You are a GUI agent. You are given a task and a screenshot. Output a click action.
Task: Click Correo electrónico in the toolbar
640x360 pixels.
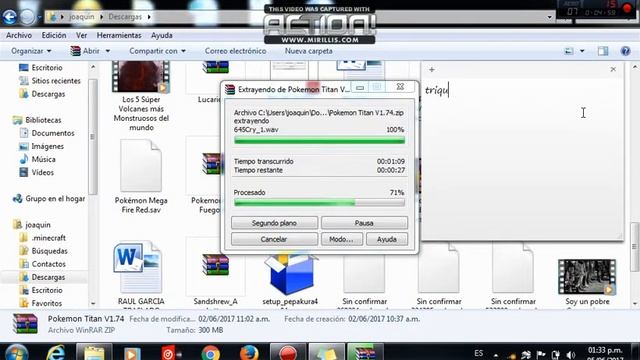tap(236, 51)
